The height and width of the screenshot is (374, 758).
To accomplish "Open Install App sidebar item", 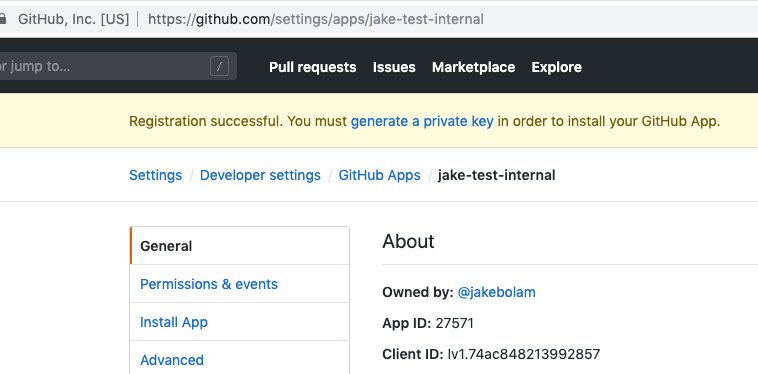I will pyautogui.click(x=240, y=322).
